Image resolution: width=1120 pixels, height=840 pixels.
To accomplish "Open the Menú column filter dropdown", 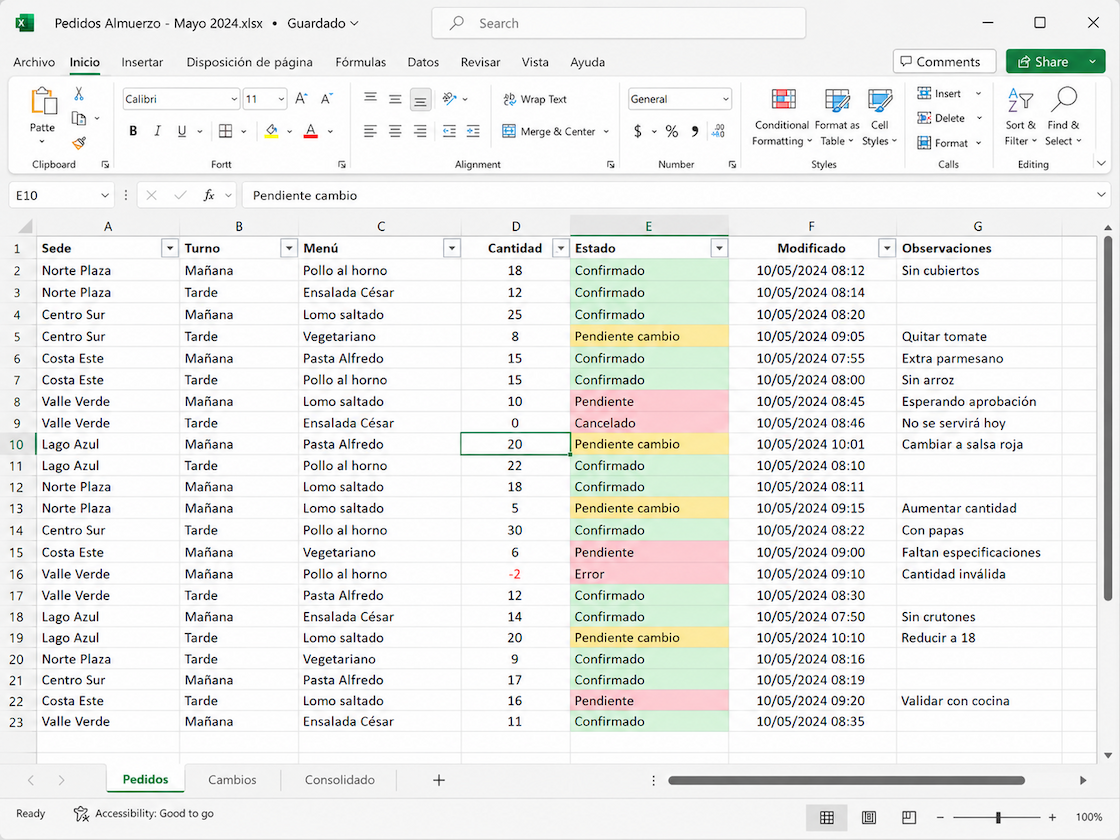I will click(451, 248).
